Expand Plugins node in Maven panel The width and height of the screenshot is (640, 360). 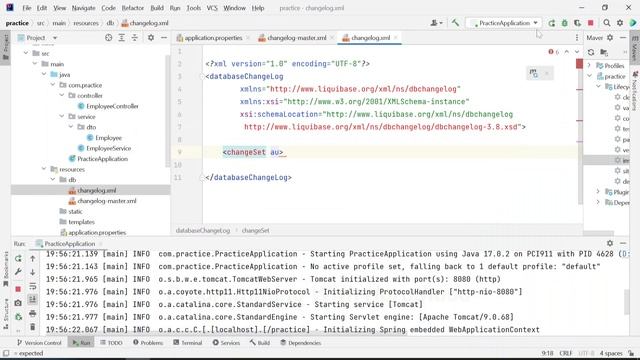click(598, 191)
